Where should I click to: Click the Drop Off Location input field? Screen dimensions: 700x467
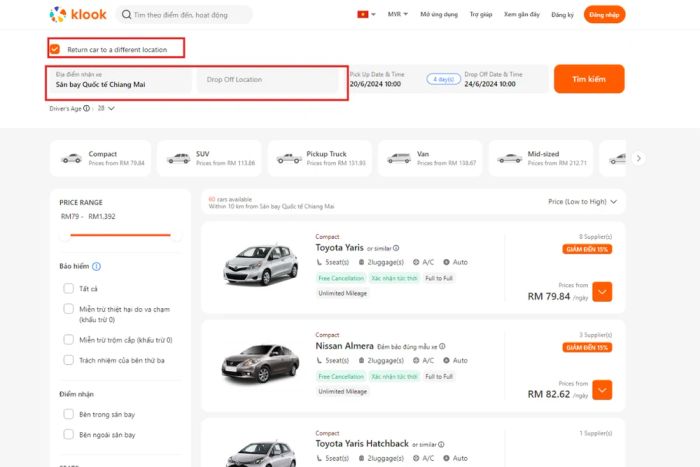pos(268,79)
